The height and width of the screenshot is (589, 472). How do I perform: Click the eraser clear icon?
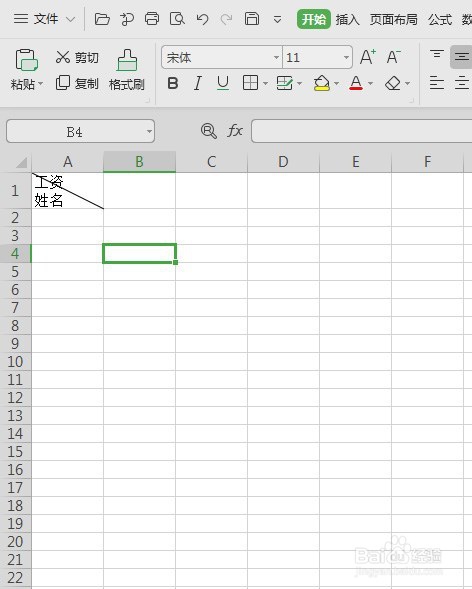coord(393,83)
